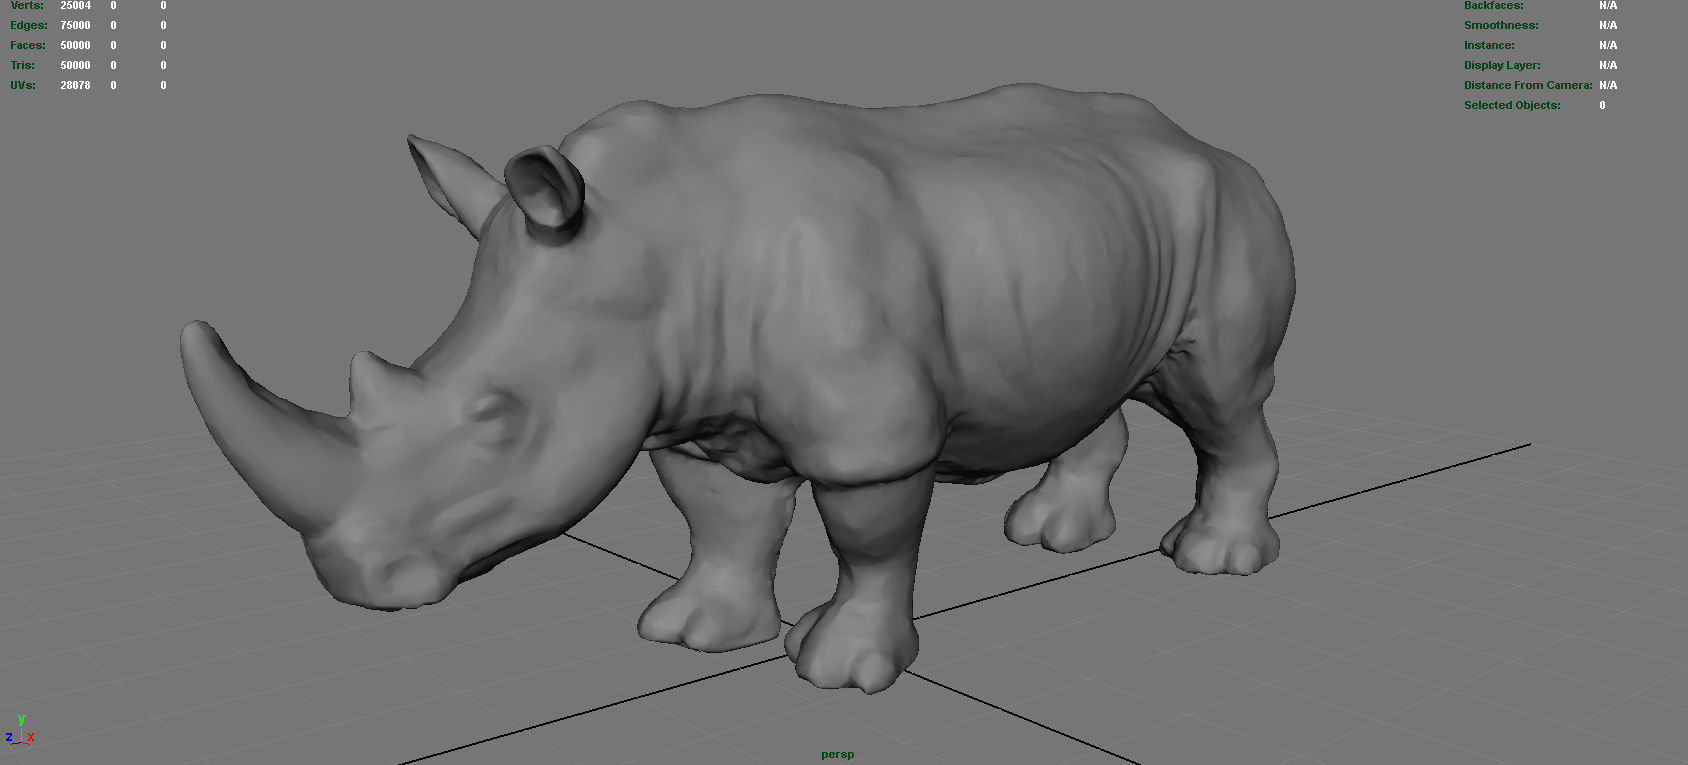This screenshot has width=1688, height=765.
Task: Click the Instance HUD label
Action: [1489, 45]
